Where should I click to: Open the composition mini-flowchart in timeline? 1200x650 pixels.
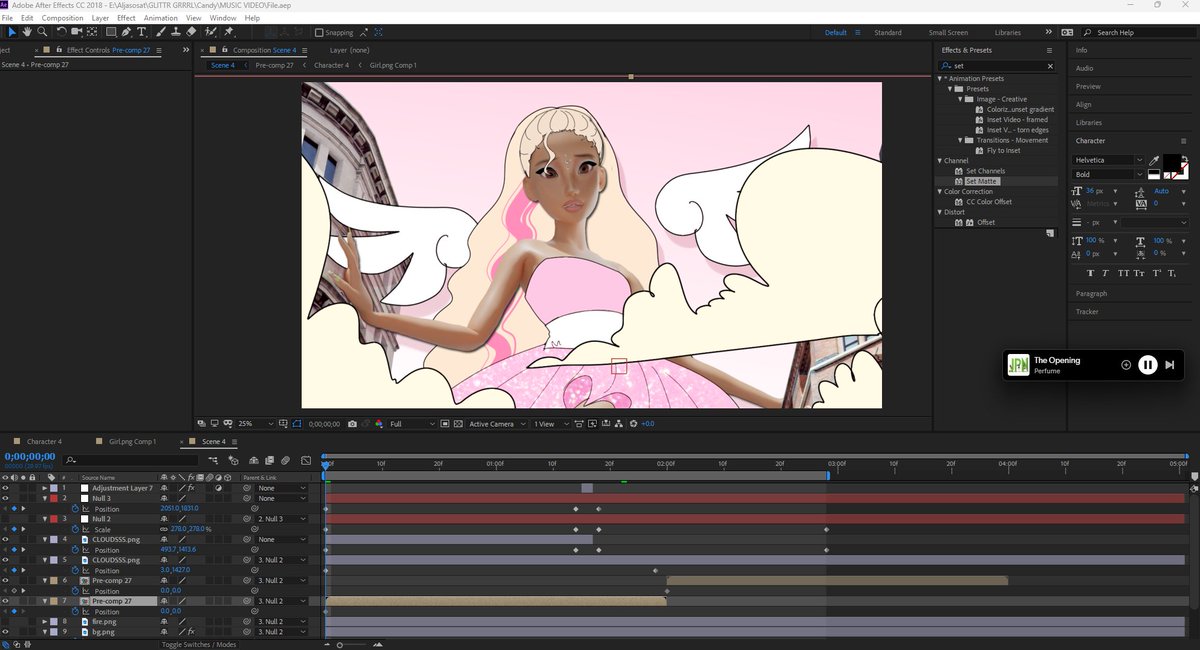(x=213, y=460)
